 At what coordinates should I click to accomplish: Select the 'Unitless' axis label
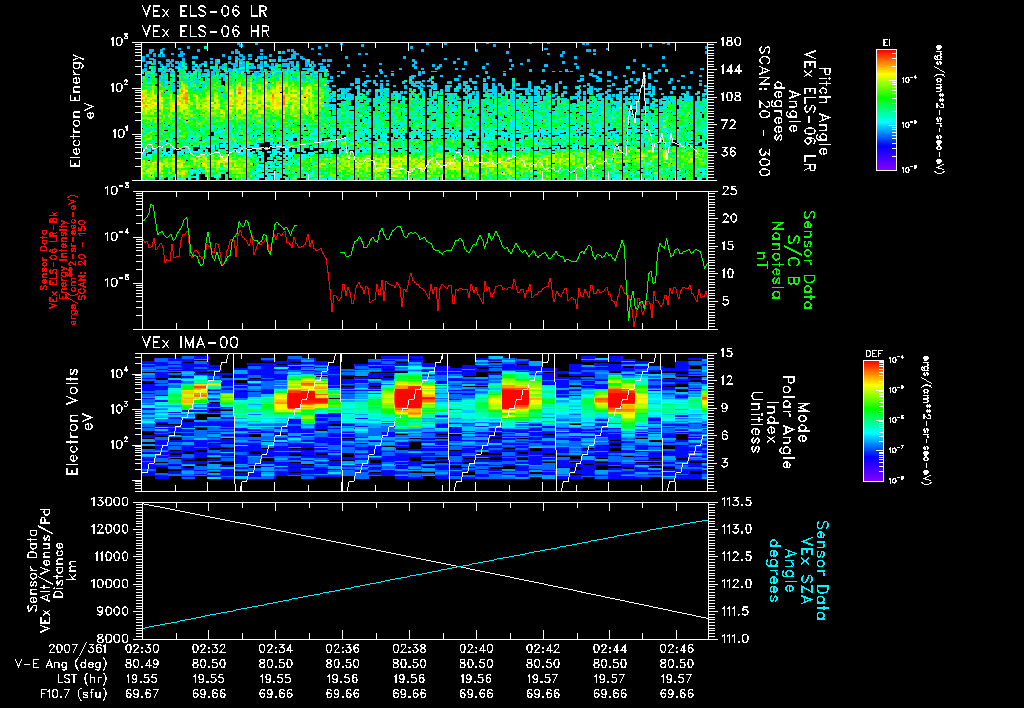point(756,421)
